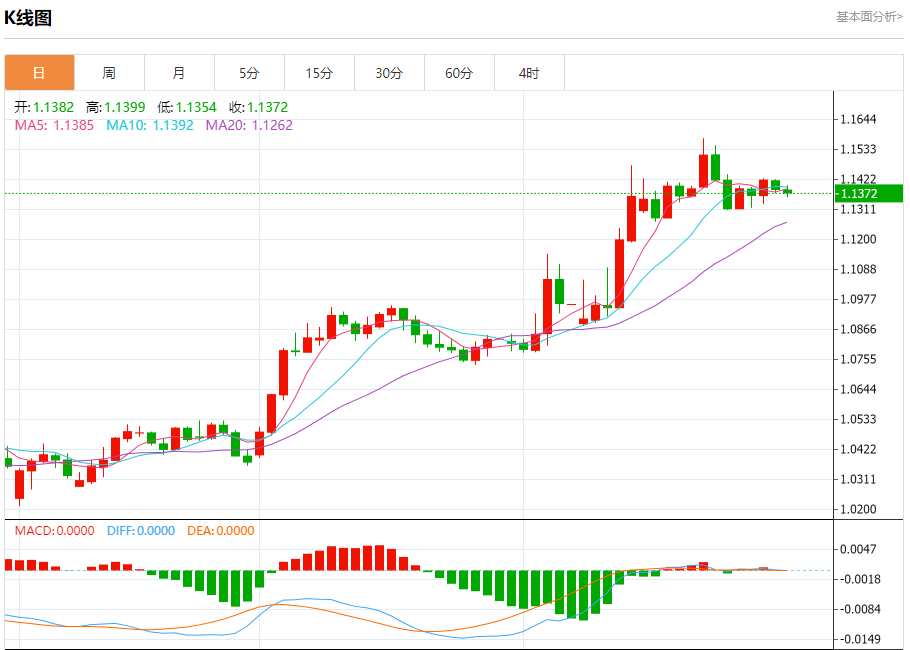Viewport: 910px width, 650px height.
Task: Open the 30分 timeframe tab
Action: click(389, 73)
